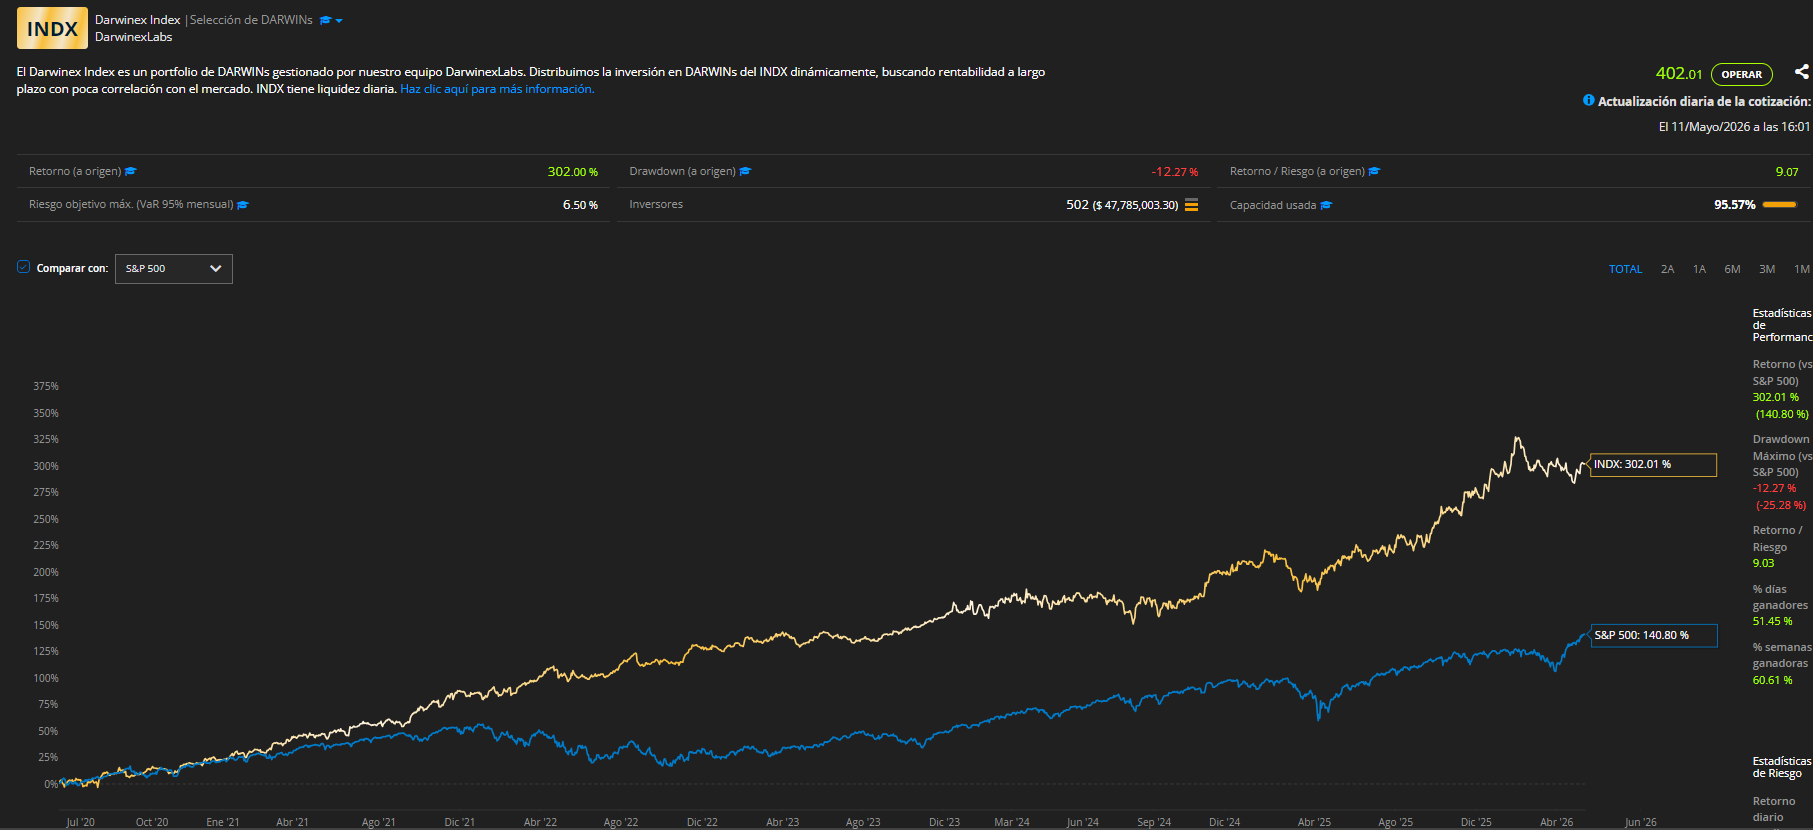Click the OPERAR button

[x=1741, y=74]
